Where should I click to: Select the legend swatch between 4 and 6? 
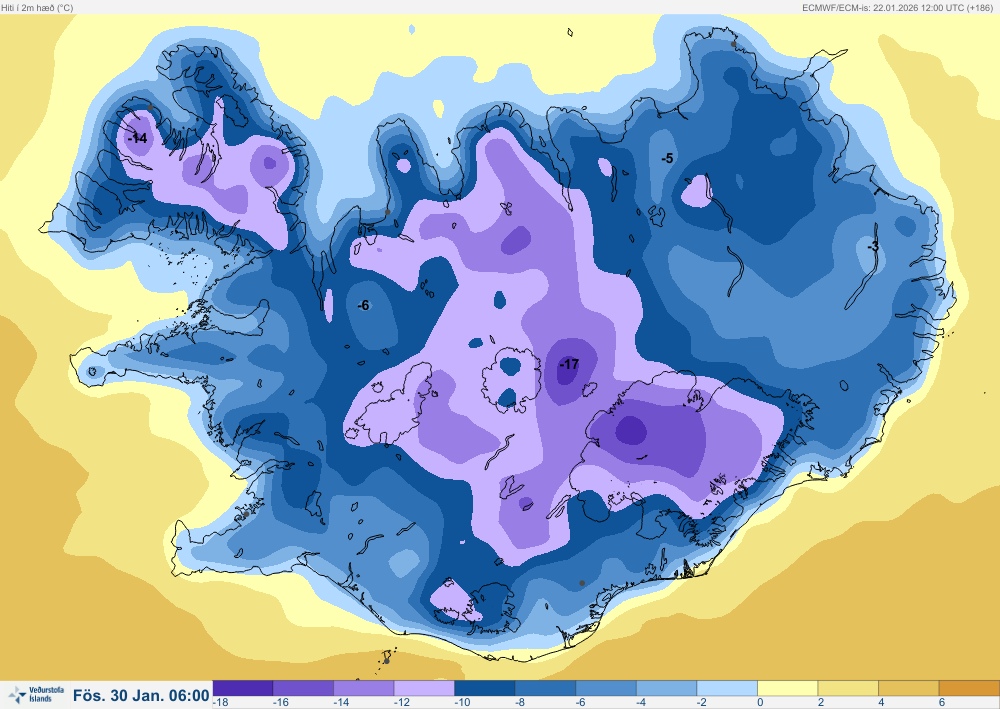click(909, 688)
